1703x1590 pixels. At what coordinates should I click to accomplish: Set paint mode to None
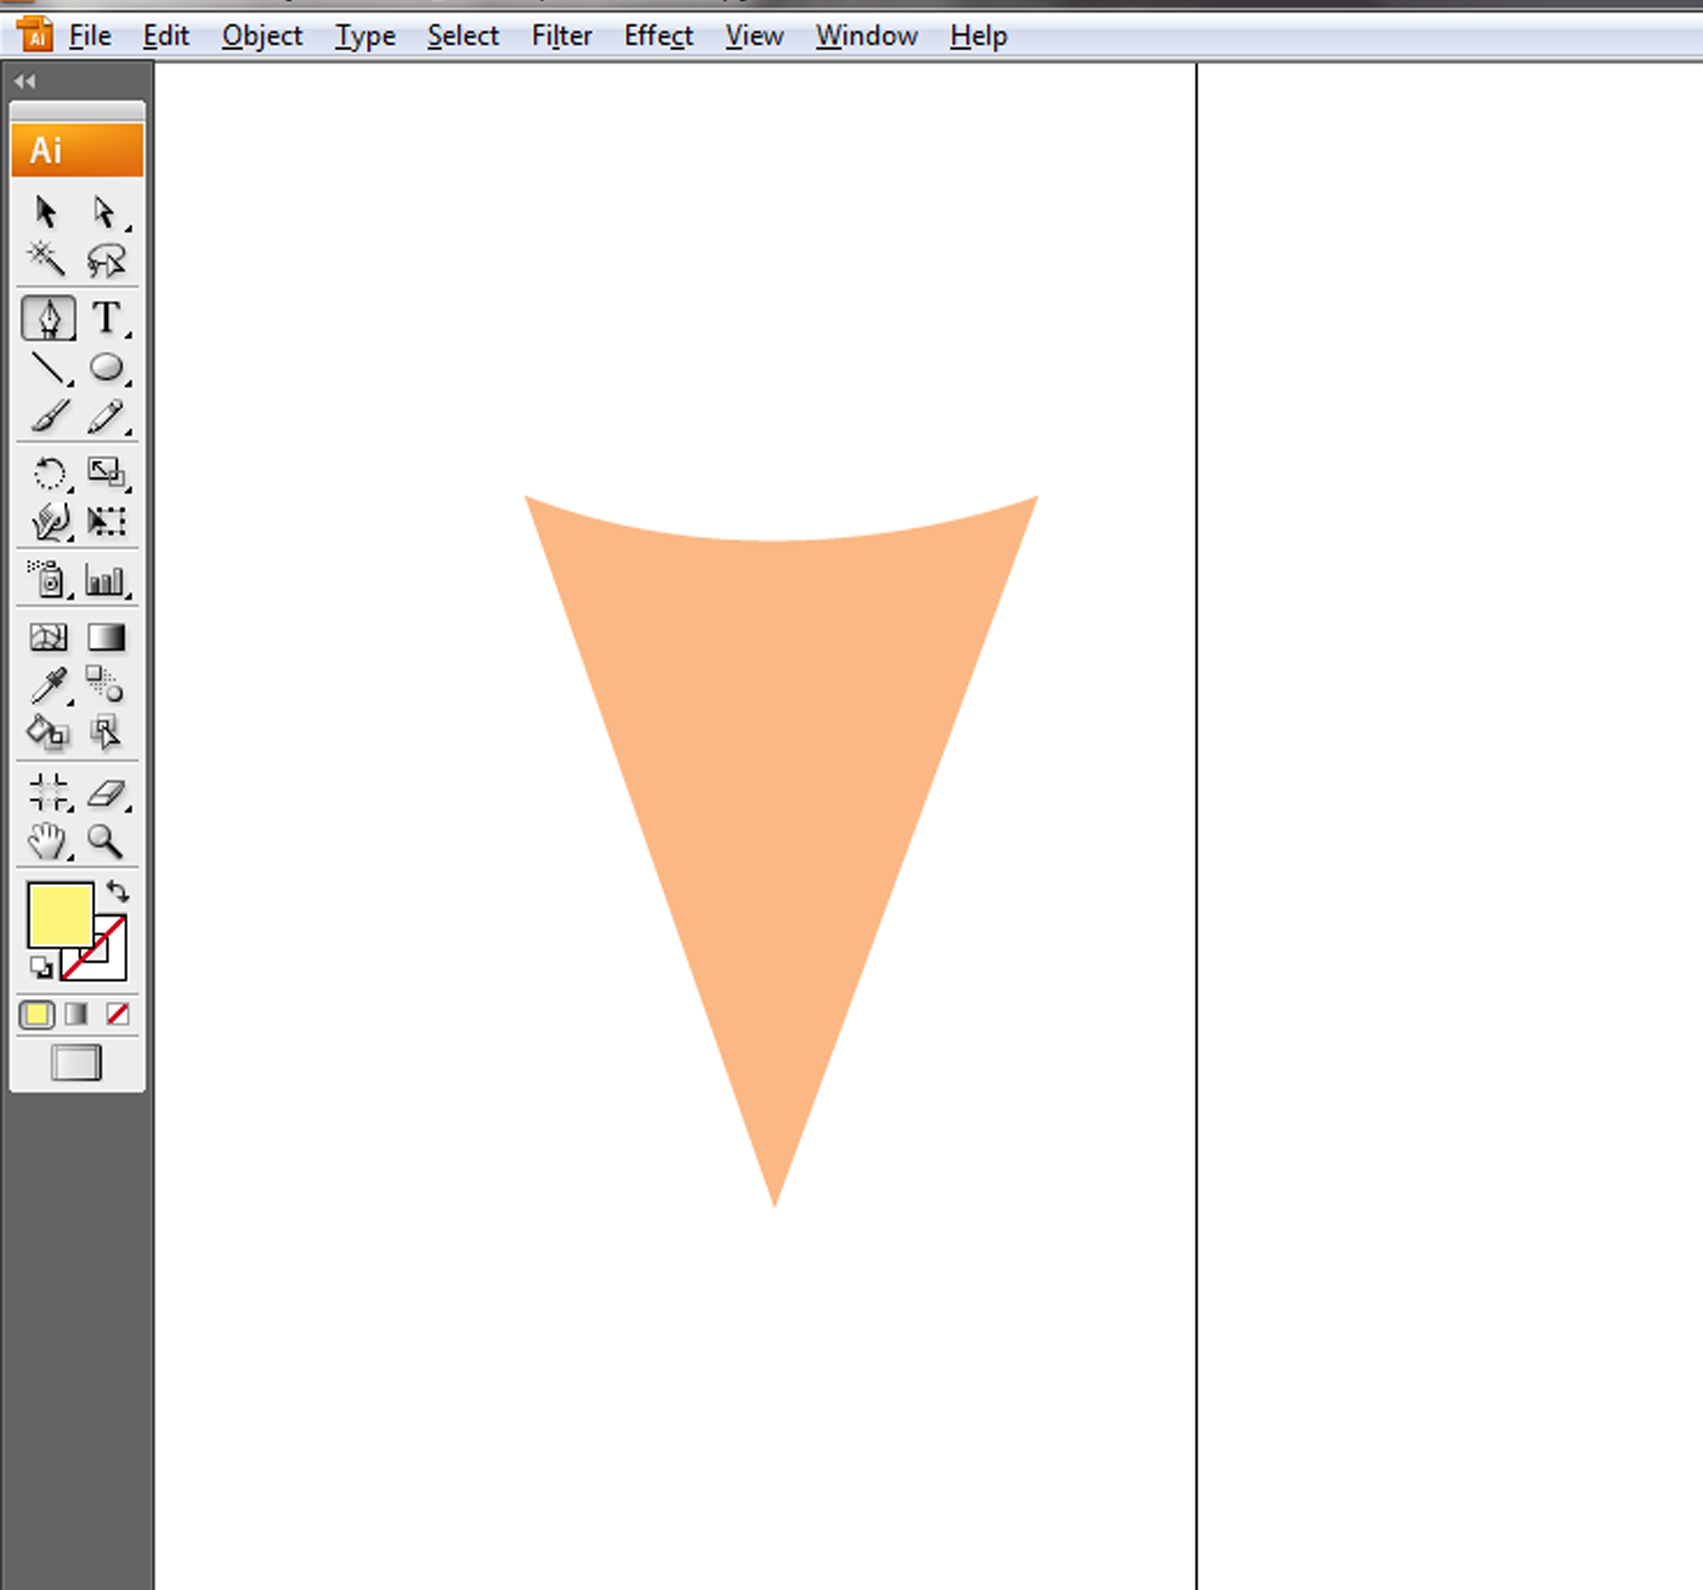point(117,1015)
